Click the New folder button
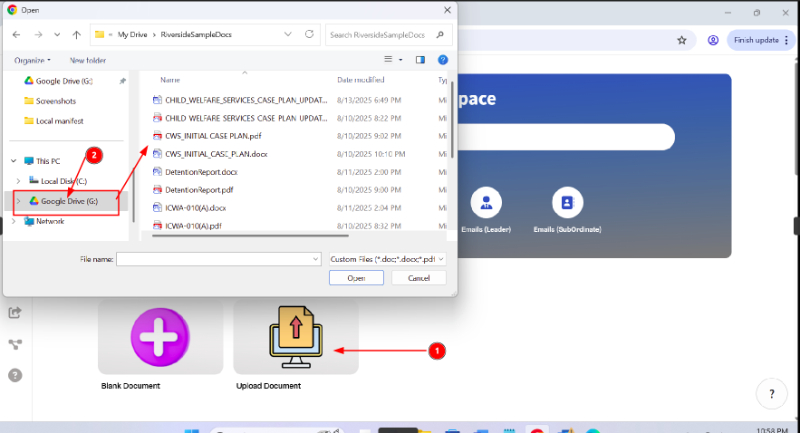The height and width of the screenshot is (433, 800). 89,60
